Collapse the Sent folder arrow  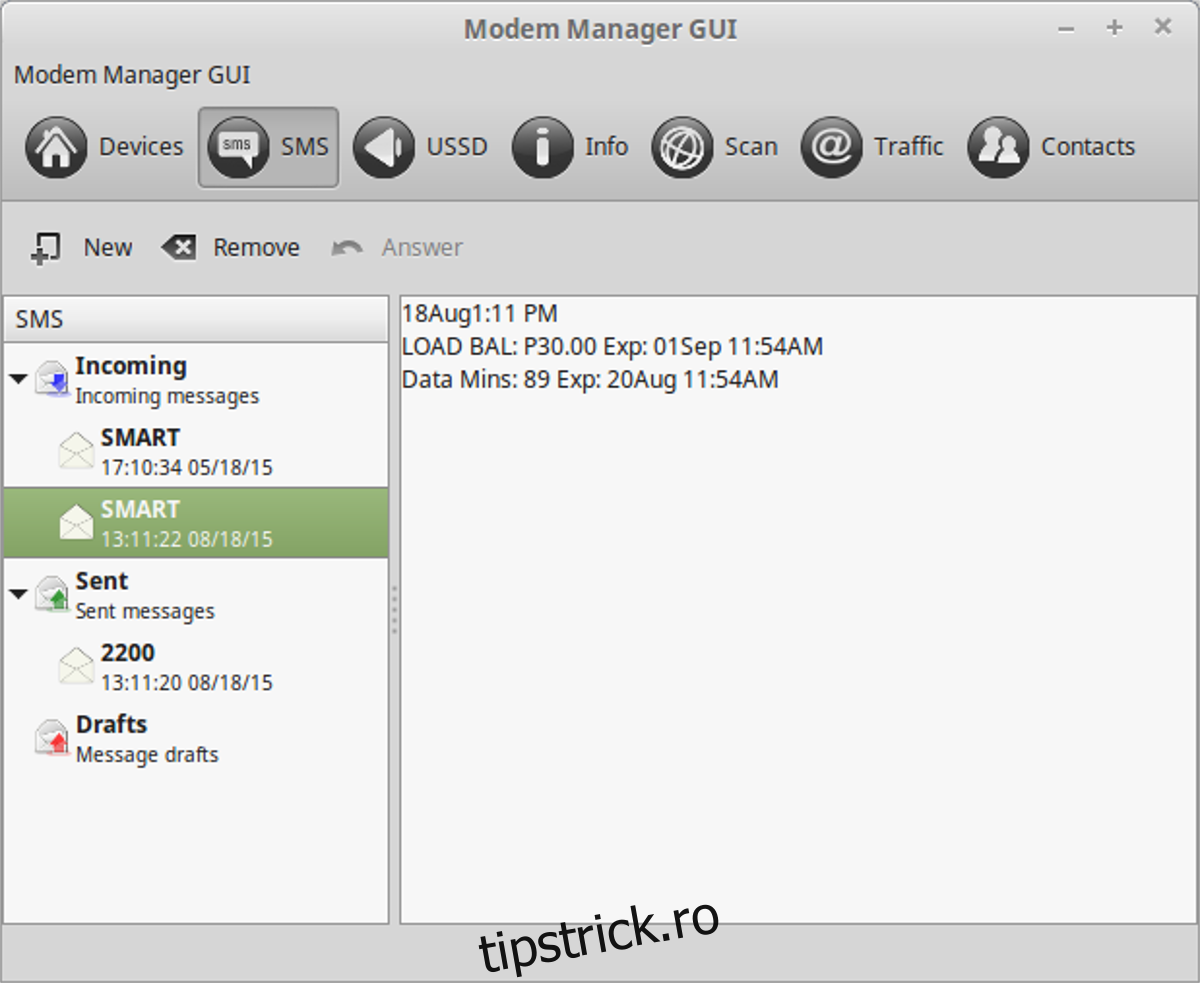tap(18, 594)
